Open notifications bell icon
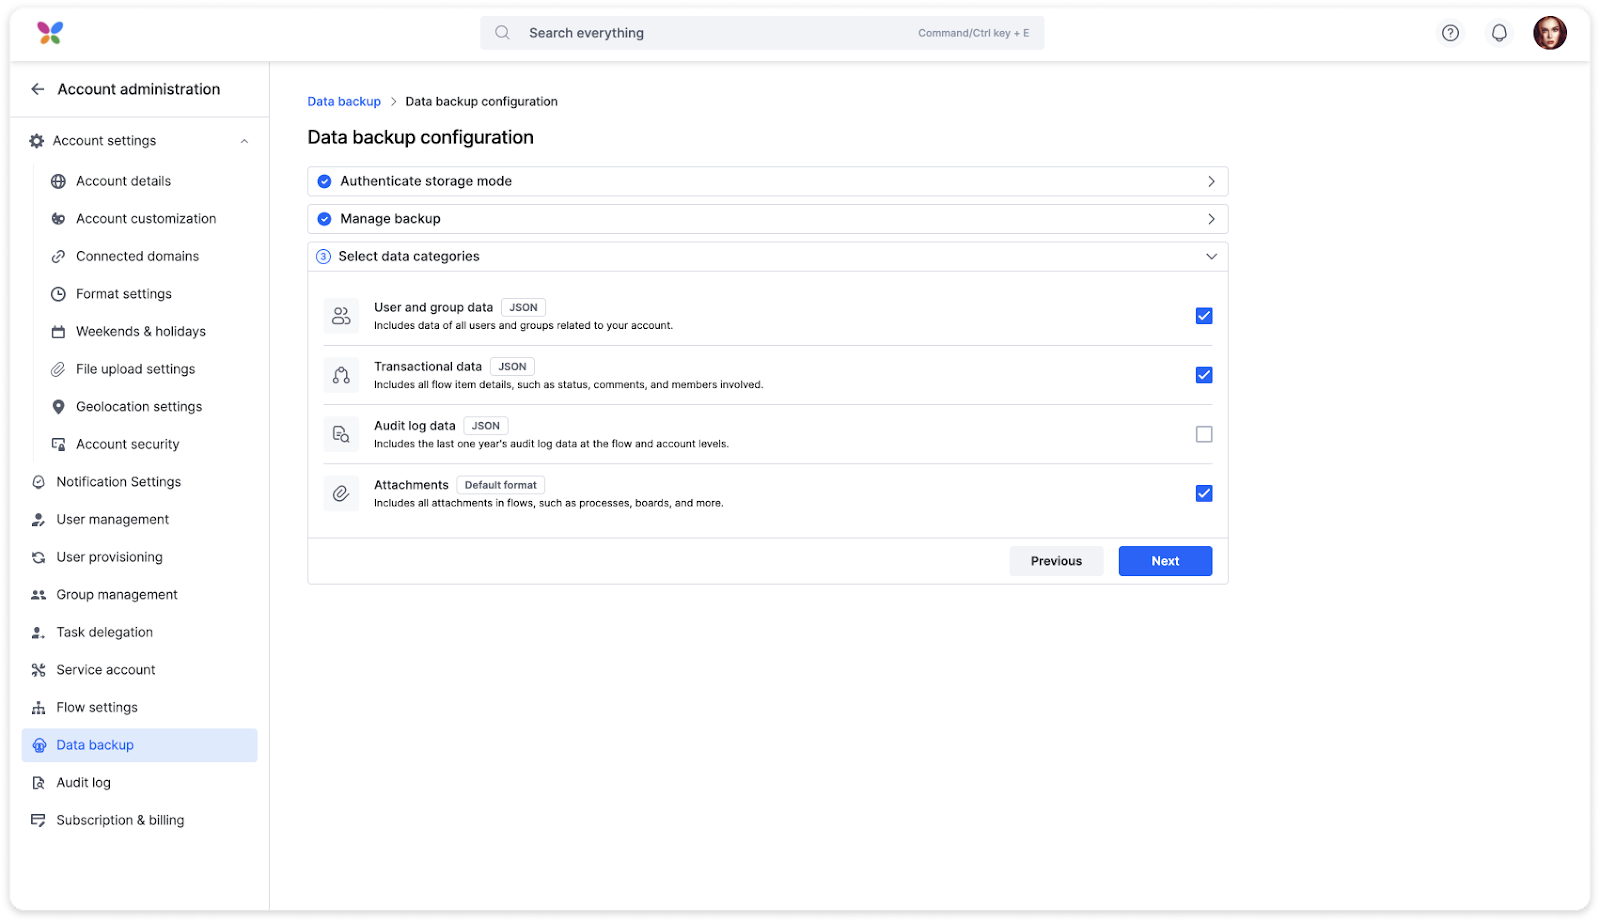Image resolution: width=1600 pixels, height=922 pixels. click(1499, 33)
